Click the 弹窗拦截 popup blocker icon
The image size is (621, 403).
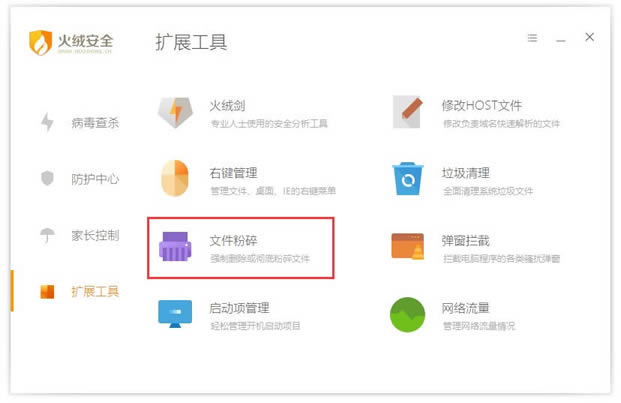407,247
